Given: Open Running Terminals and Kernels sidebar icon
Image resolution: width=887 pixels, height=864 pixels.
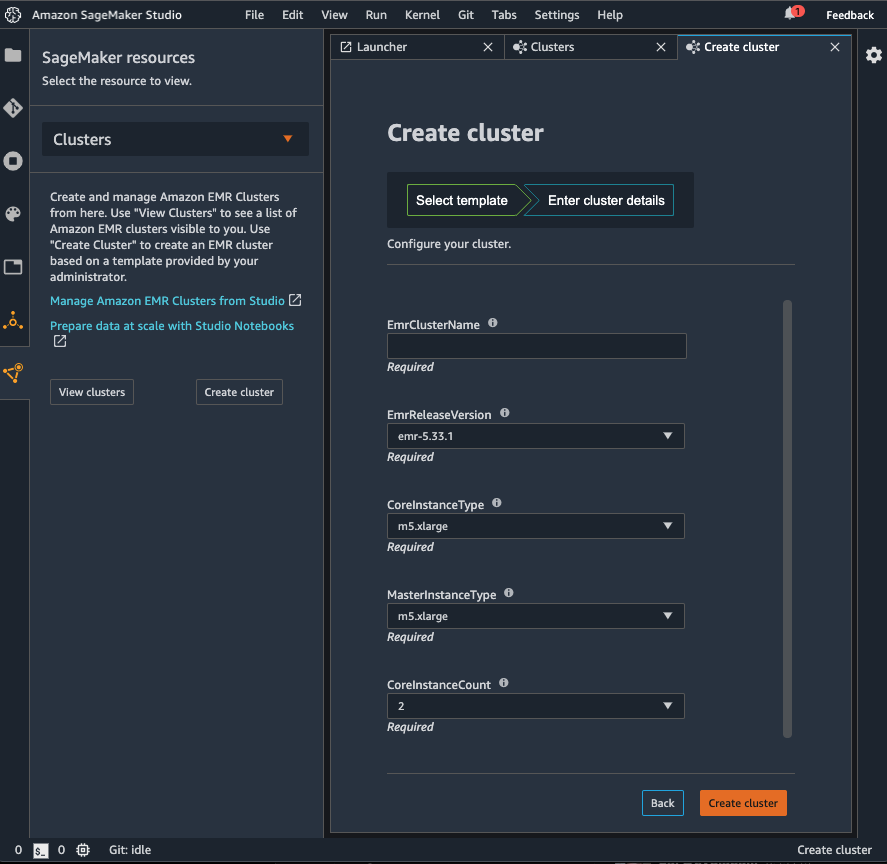Looking at the screenshot, I should [13, 161].
